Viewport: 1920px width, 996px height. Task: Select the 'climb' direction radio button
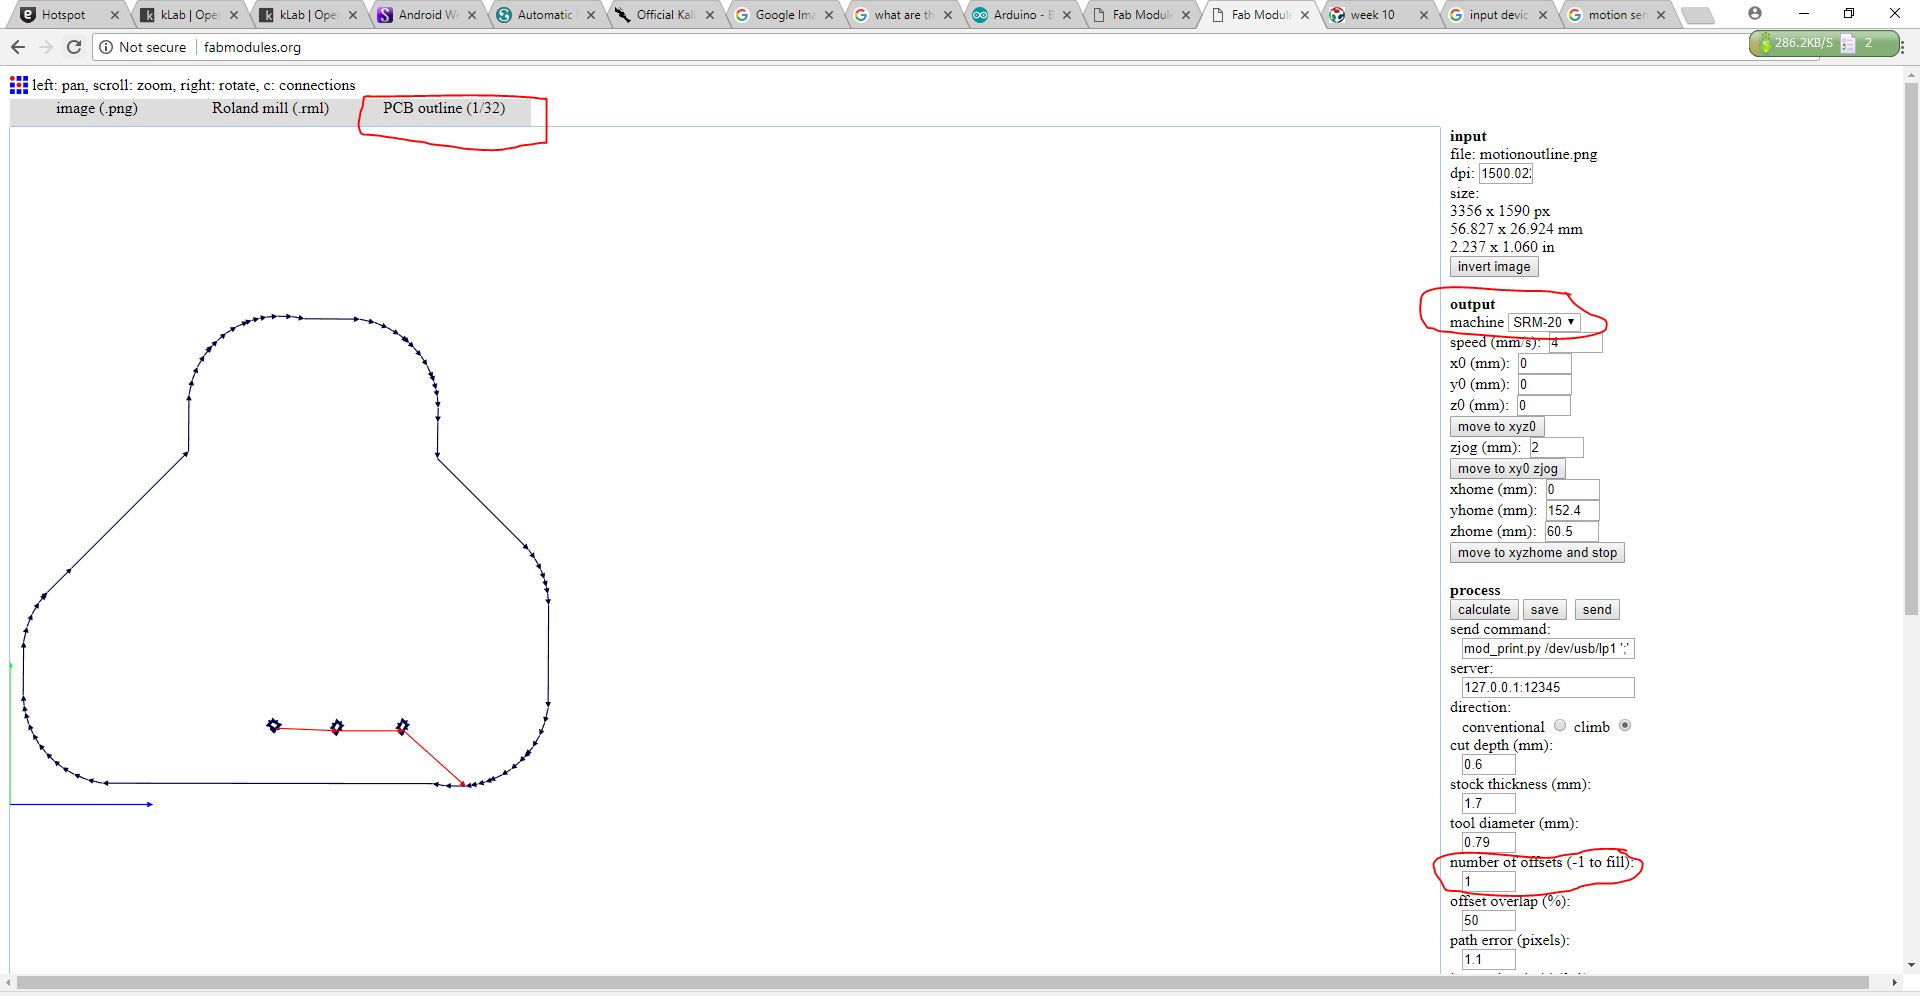(1624, 726)
